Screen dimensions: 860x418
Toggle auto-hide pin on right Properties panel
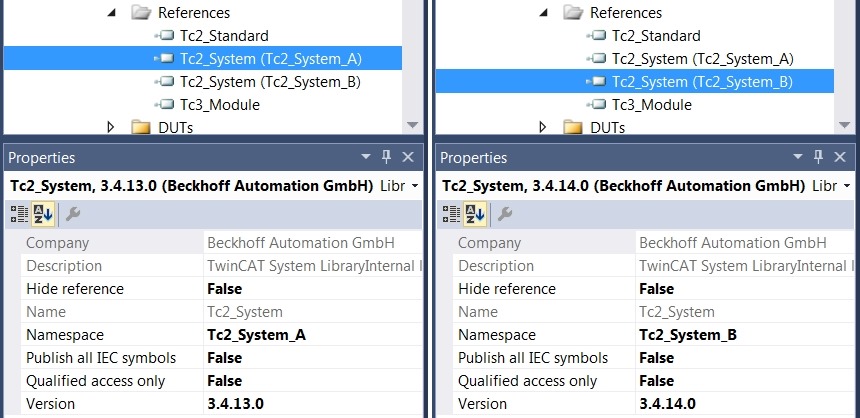(818, 158)
